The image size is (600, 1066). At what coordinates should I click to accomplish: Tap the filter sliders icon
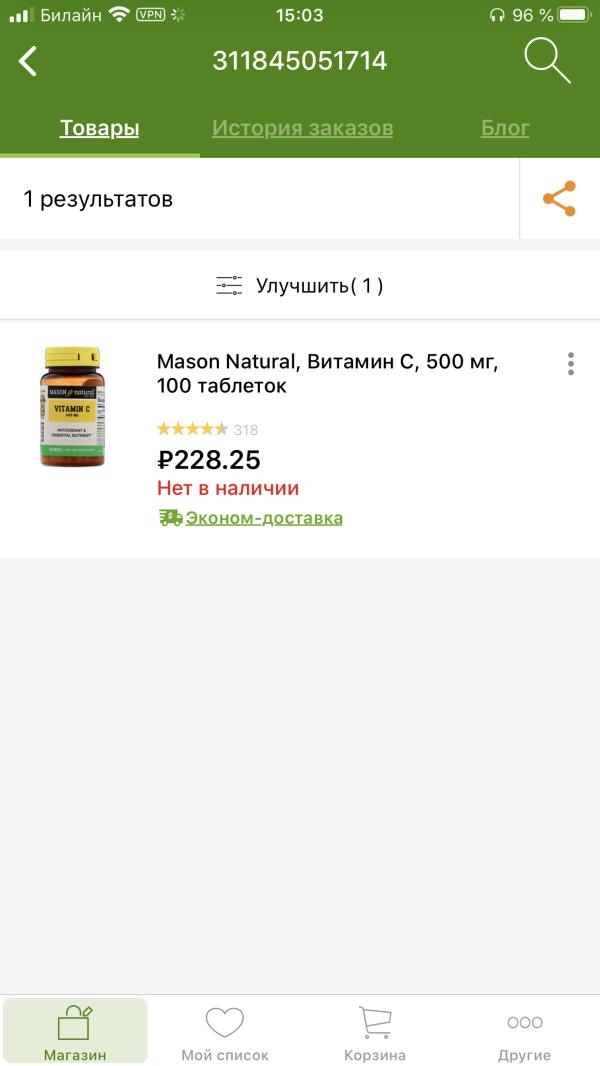[229, 286]
